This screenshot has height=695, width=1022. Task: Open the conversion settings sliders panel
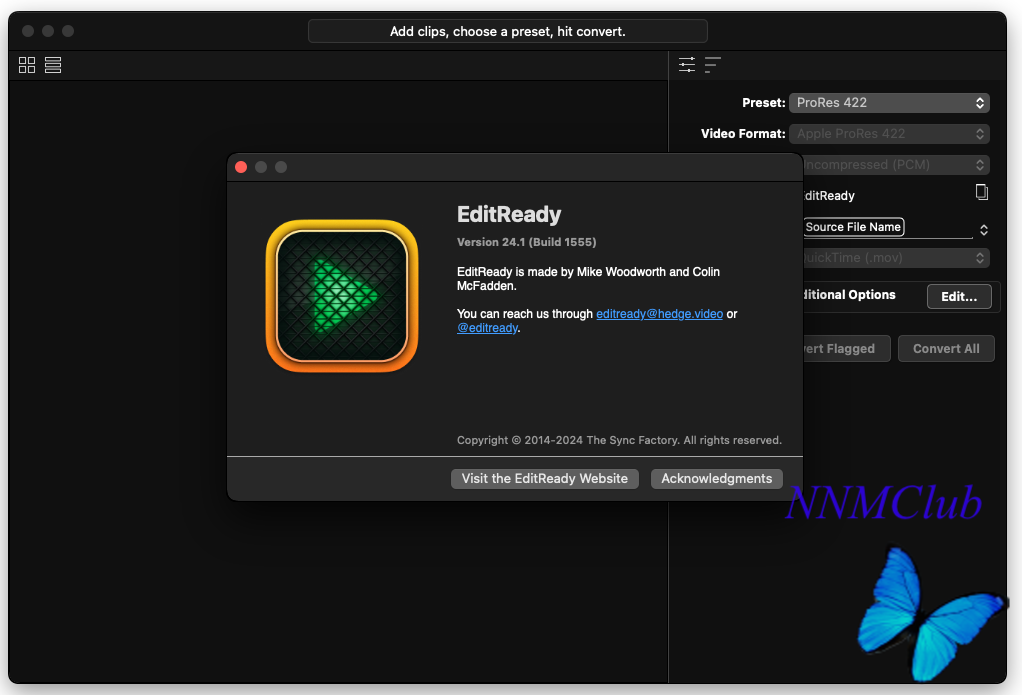coord(687,65)
